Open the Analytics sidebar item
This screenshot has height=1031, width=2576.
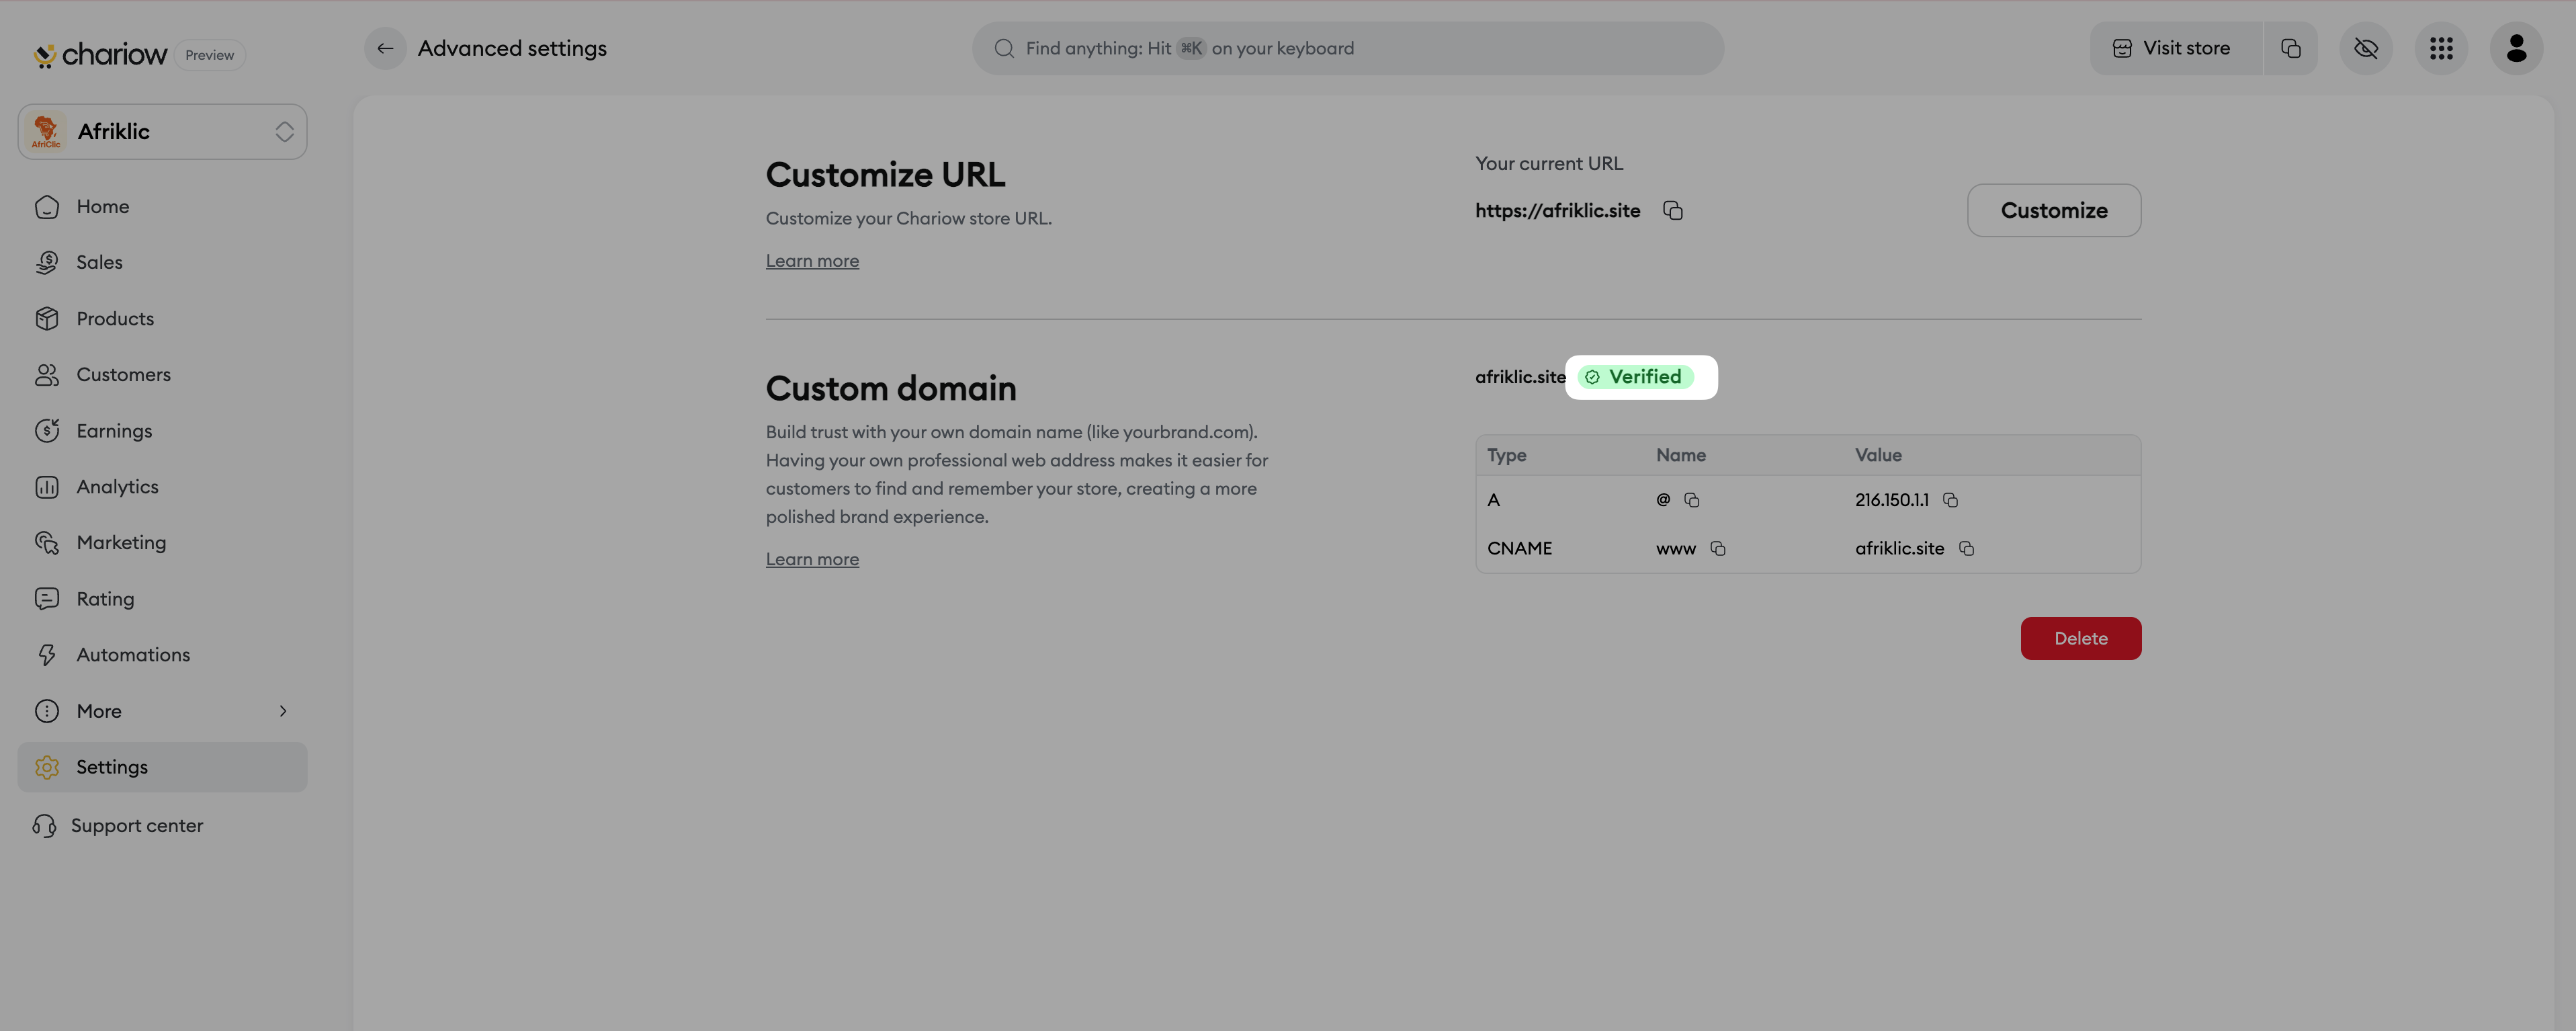[117, 487]
